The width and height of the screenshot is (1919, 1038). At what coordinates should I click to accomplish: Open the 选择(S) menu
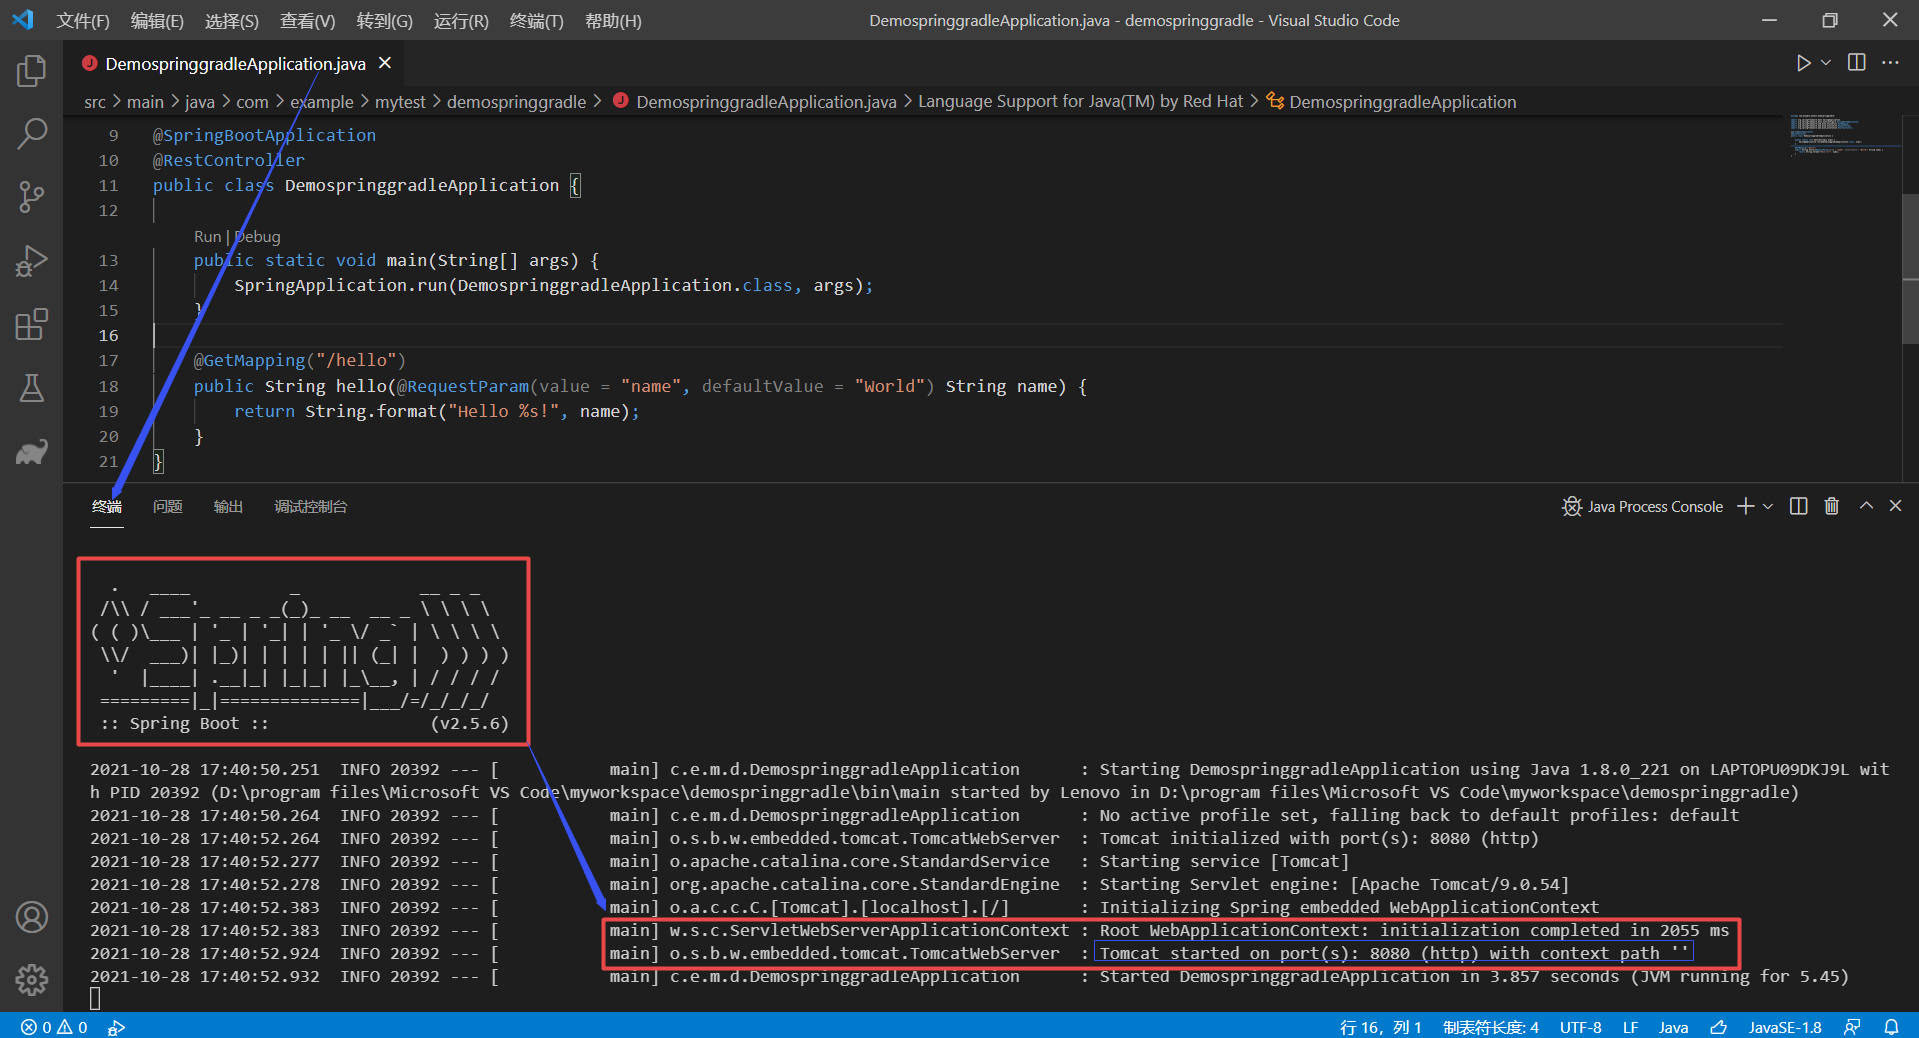232,21
